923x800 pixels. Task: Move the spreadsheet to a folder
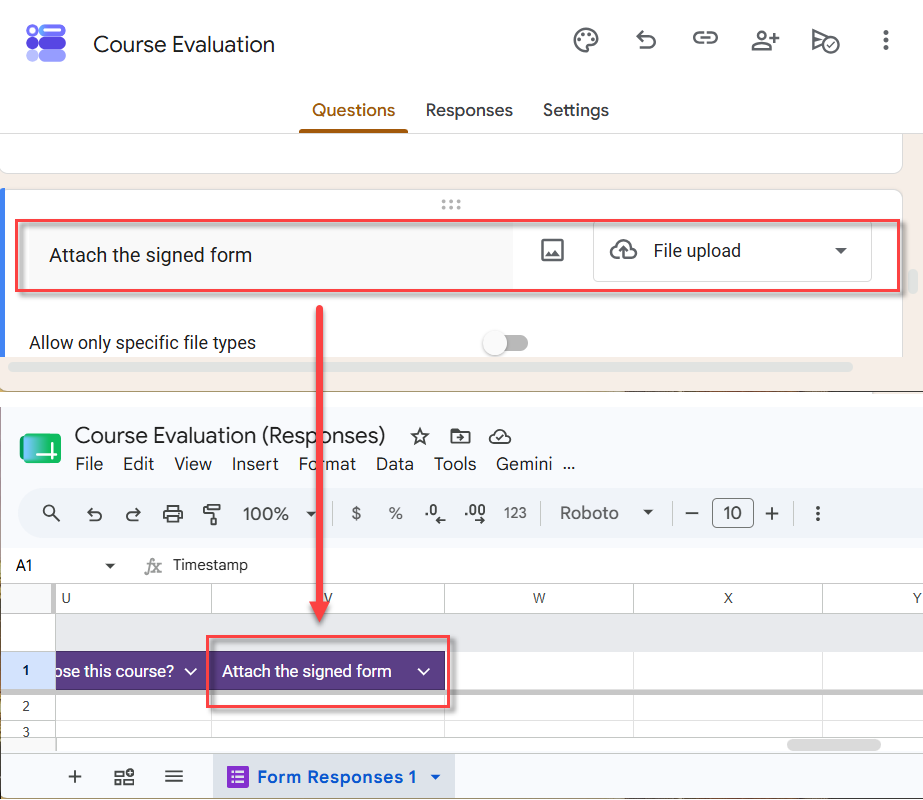460,436
